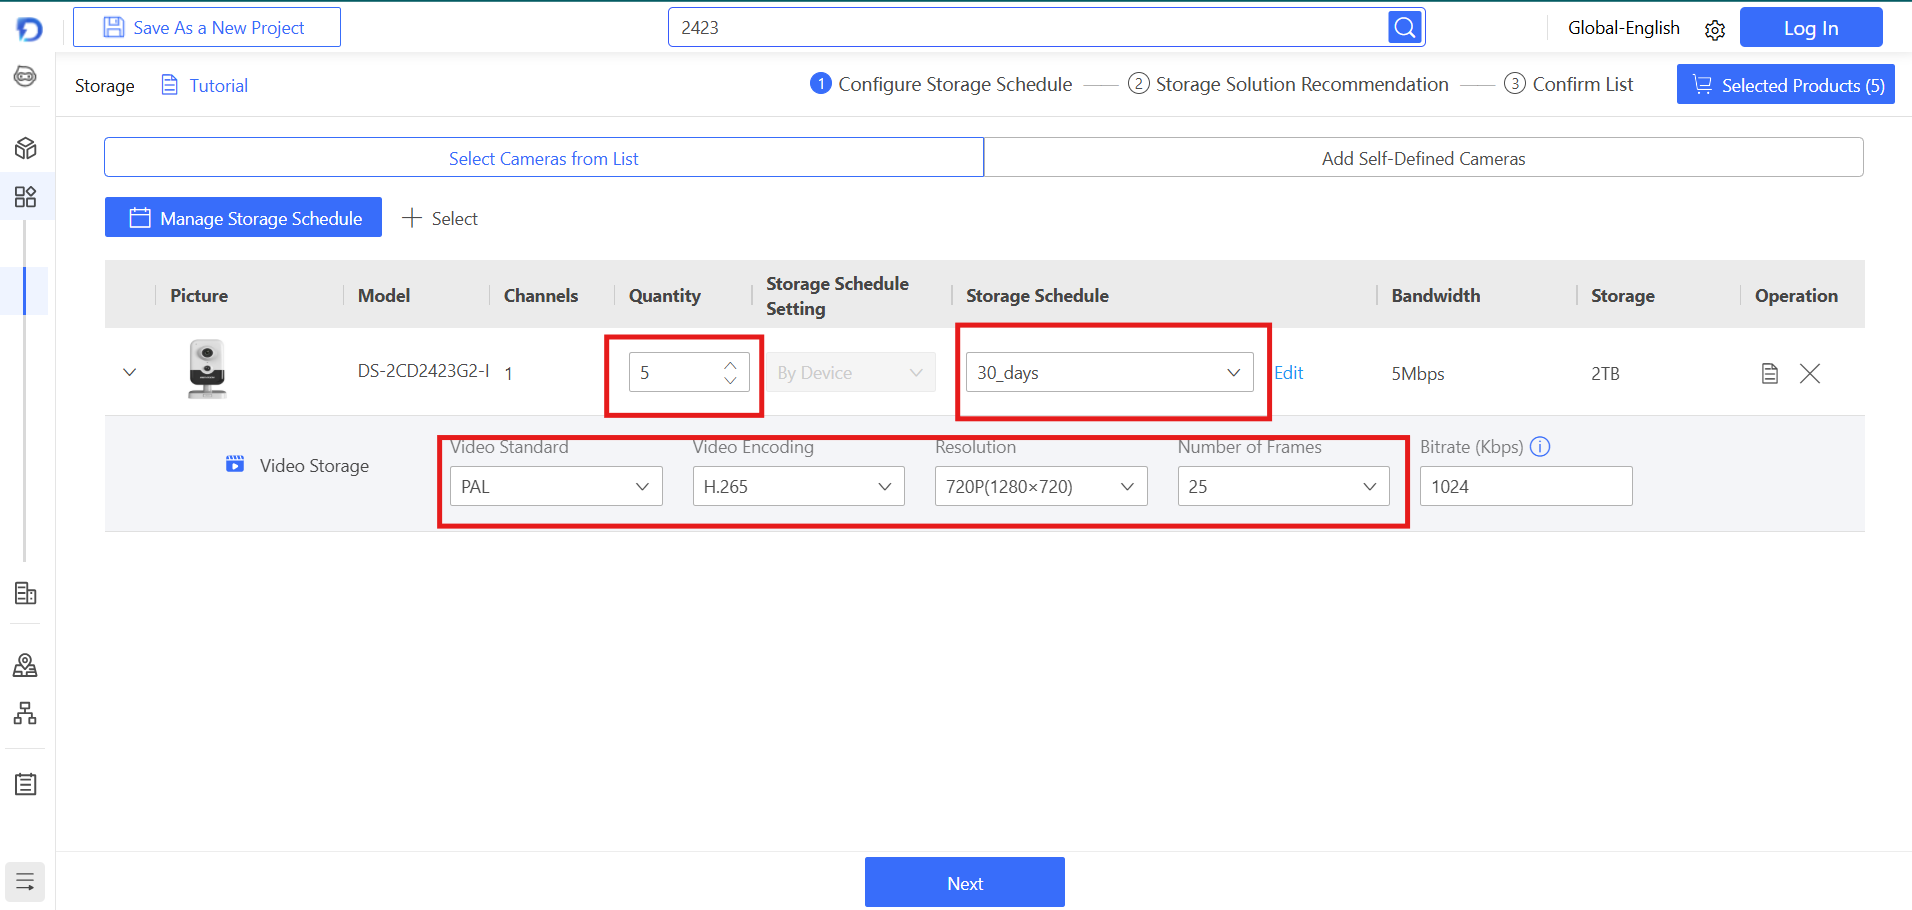This screenshot has width=1912, height=910.
Task: Click the bitrate info icon
Action: coord(1540,447)
